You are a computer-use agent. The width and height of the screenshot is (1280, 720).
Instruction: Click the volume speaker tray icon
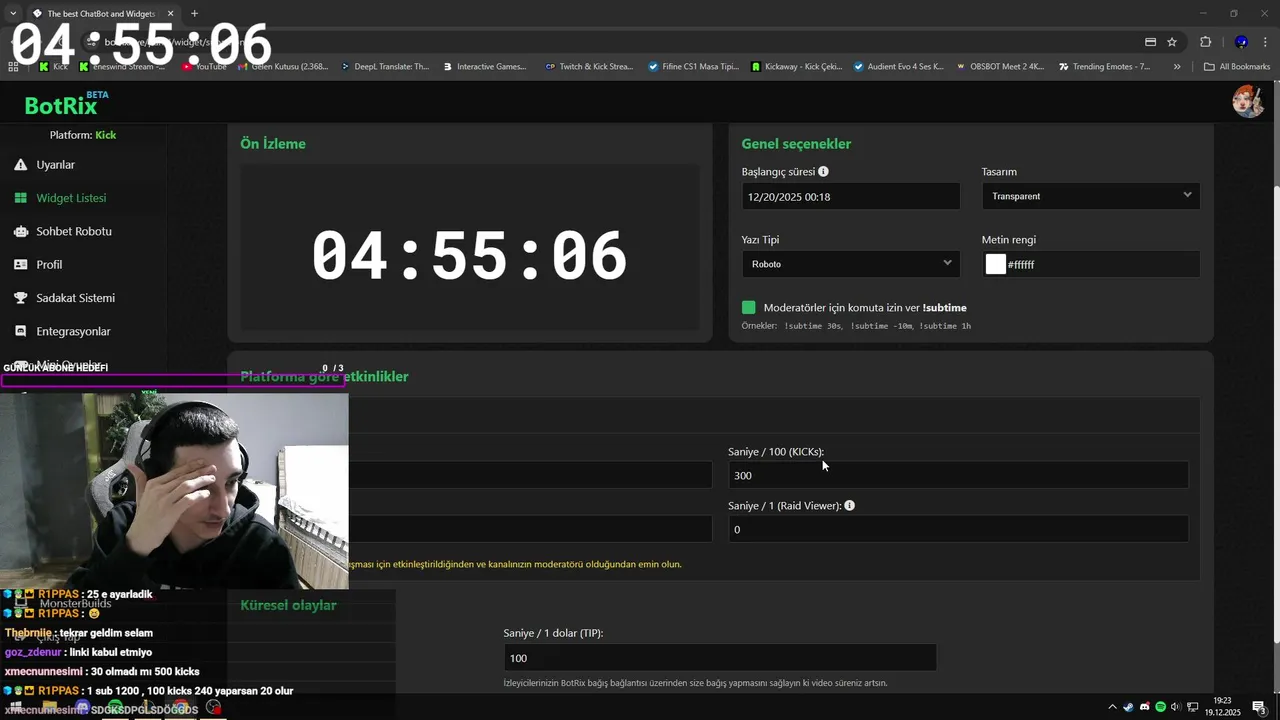(x=1175, y=707)
